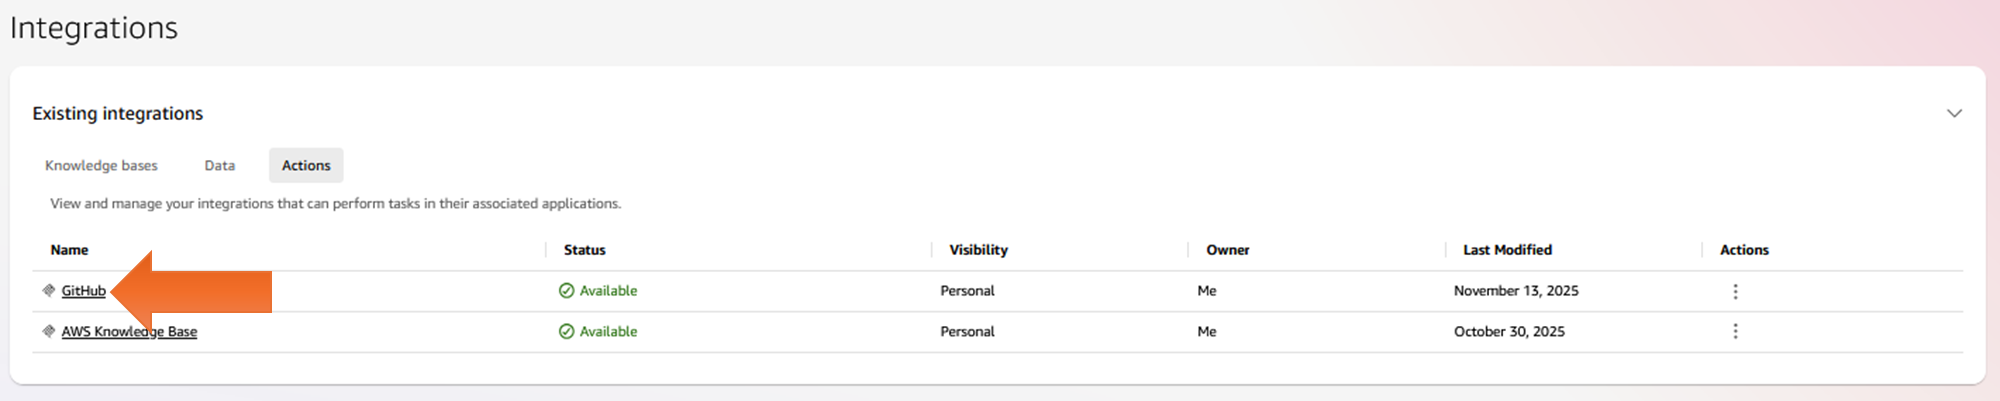Viewport: 2000px width, 401px height.
Task: Click the November 13, 2025 date cell
Action: [x=1516, y=291]
